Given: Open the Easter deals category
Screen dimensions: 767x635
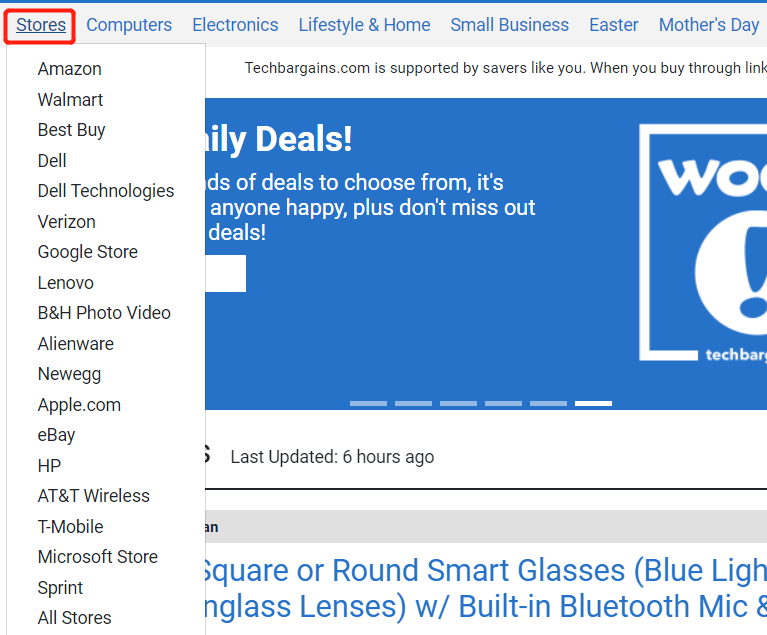Looking at the screenshot, I should pos(614,25).
